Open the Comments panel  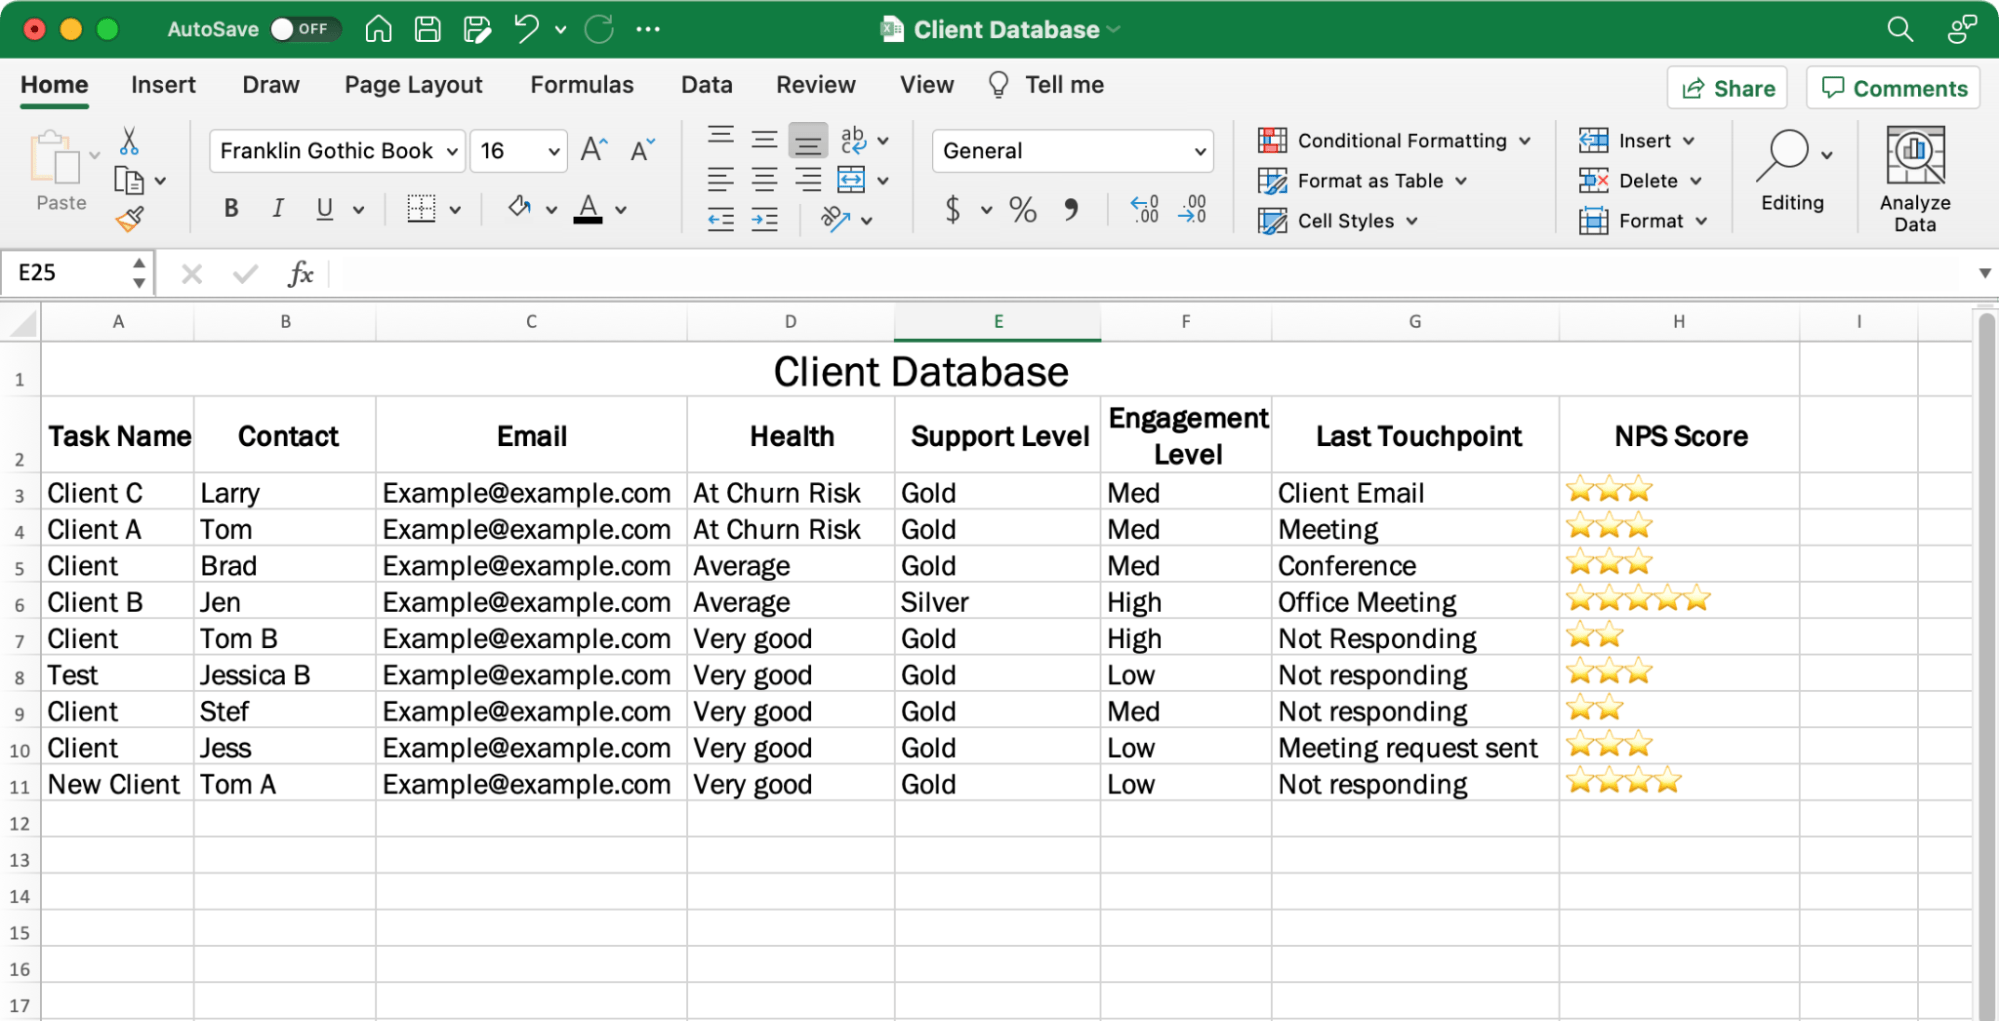pyautogui.click(x=1892, y=88)
